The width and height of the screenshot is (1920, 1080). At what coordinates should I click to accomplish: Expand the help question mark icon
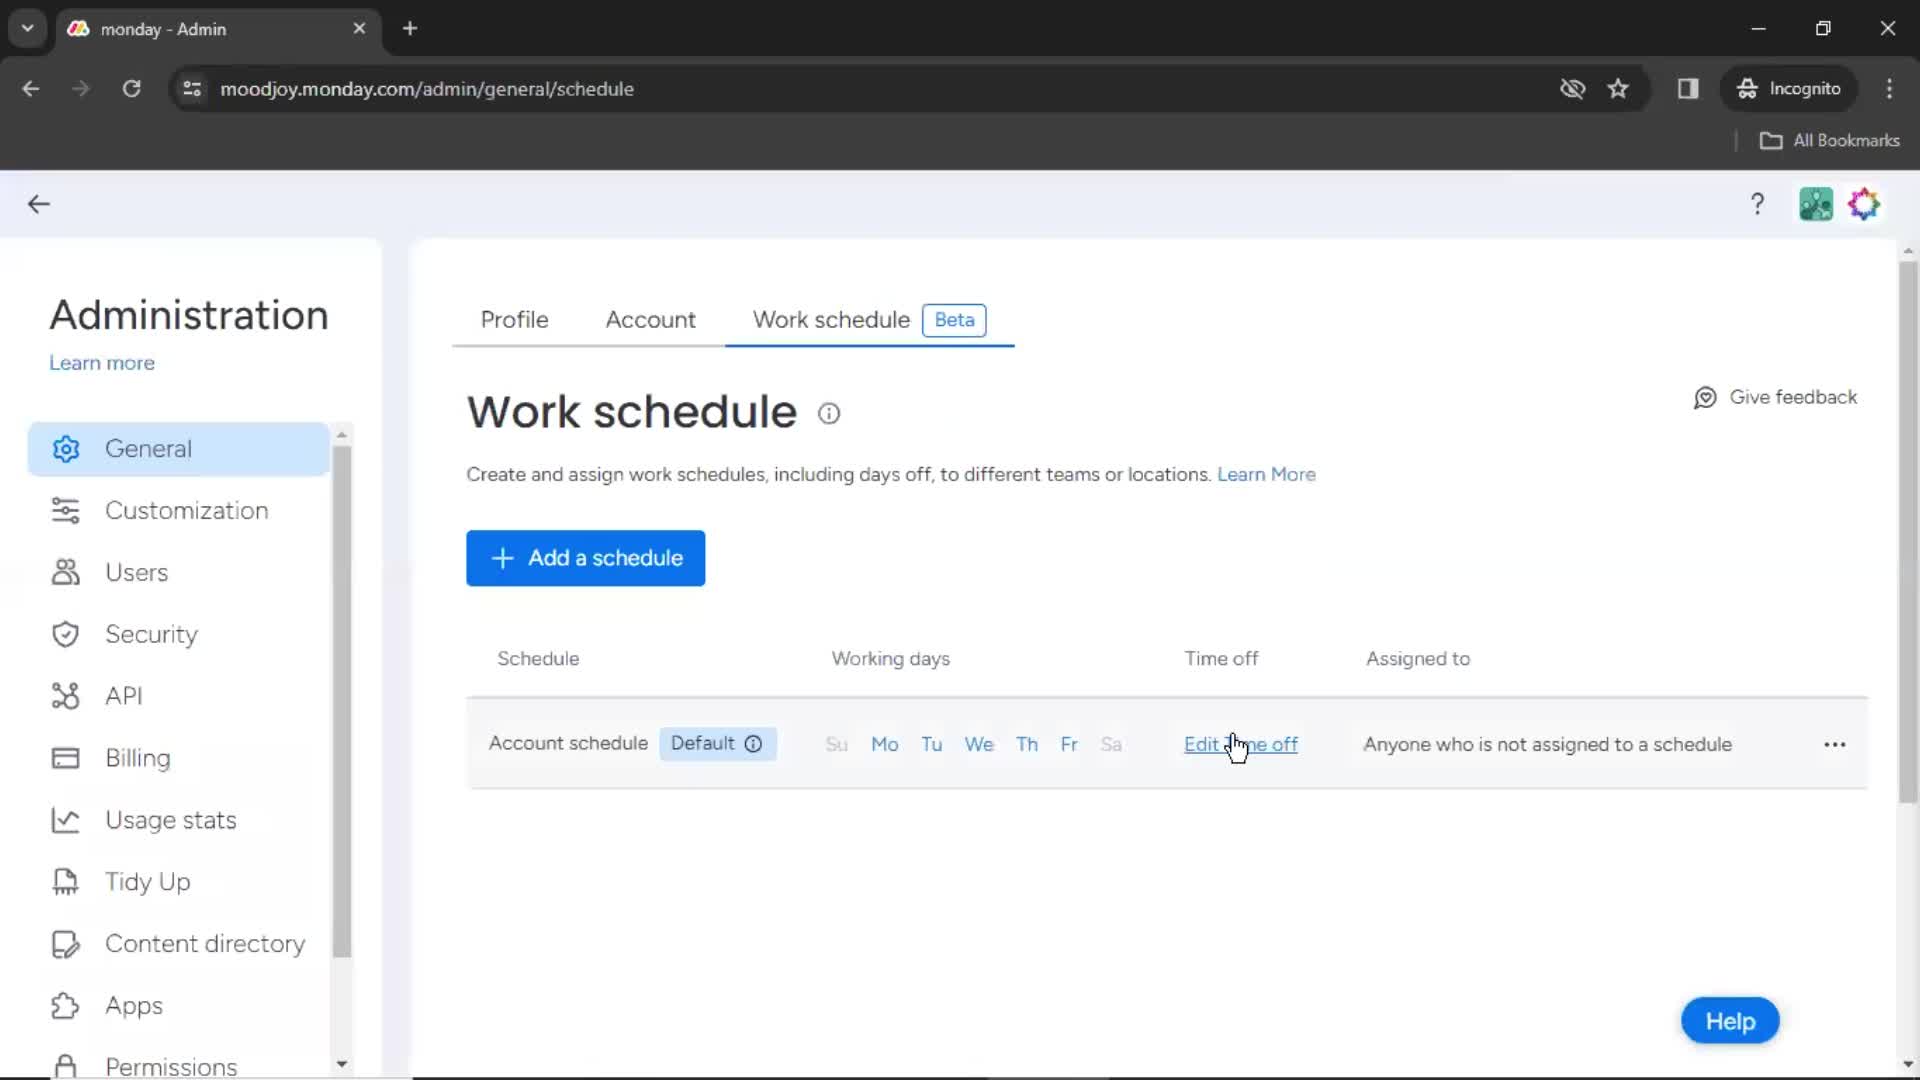[x=1758, y=204]
